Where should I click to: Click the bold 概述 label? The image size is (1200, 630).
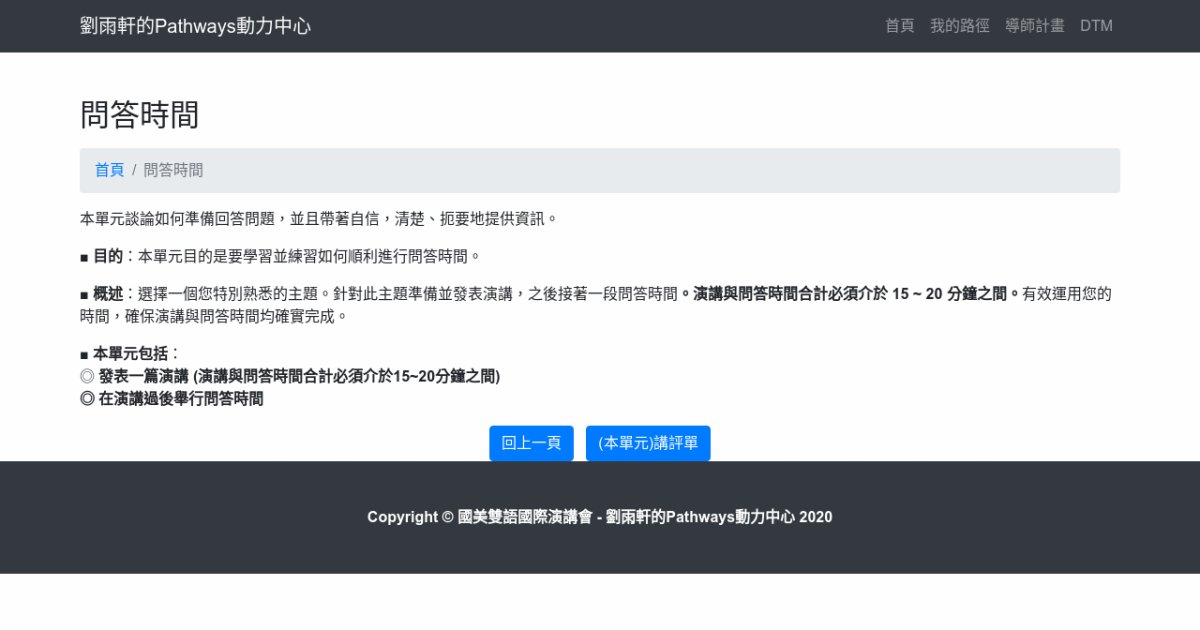pos(108,294)
